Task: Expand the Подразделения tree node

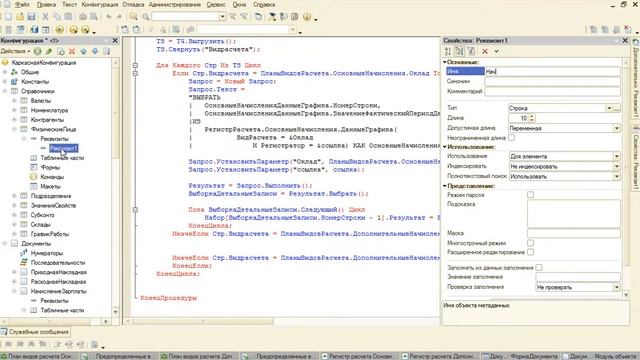Action: [14, 196]
